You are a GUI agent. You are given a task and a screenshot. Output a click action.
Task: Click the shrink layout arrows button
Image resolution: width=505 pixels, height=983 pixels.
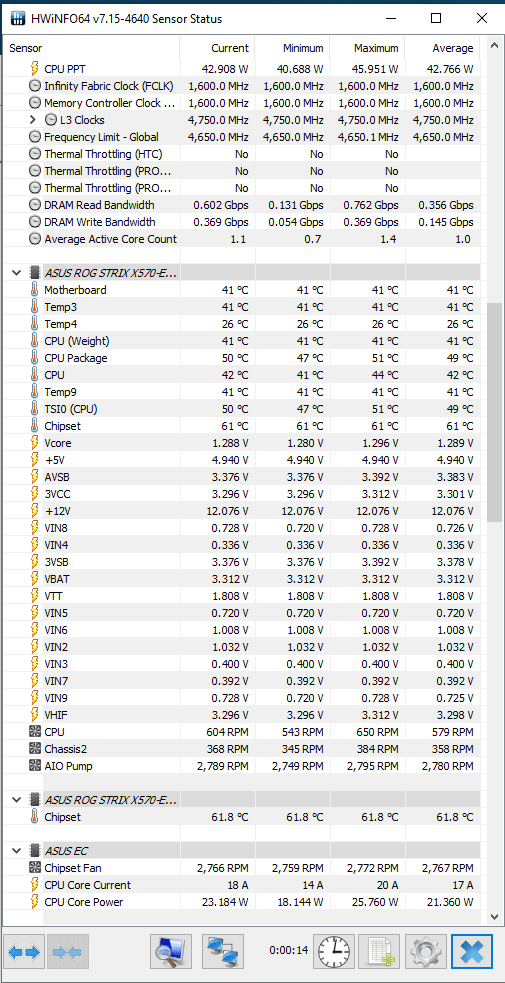tap(67, 951)
